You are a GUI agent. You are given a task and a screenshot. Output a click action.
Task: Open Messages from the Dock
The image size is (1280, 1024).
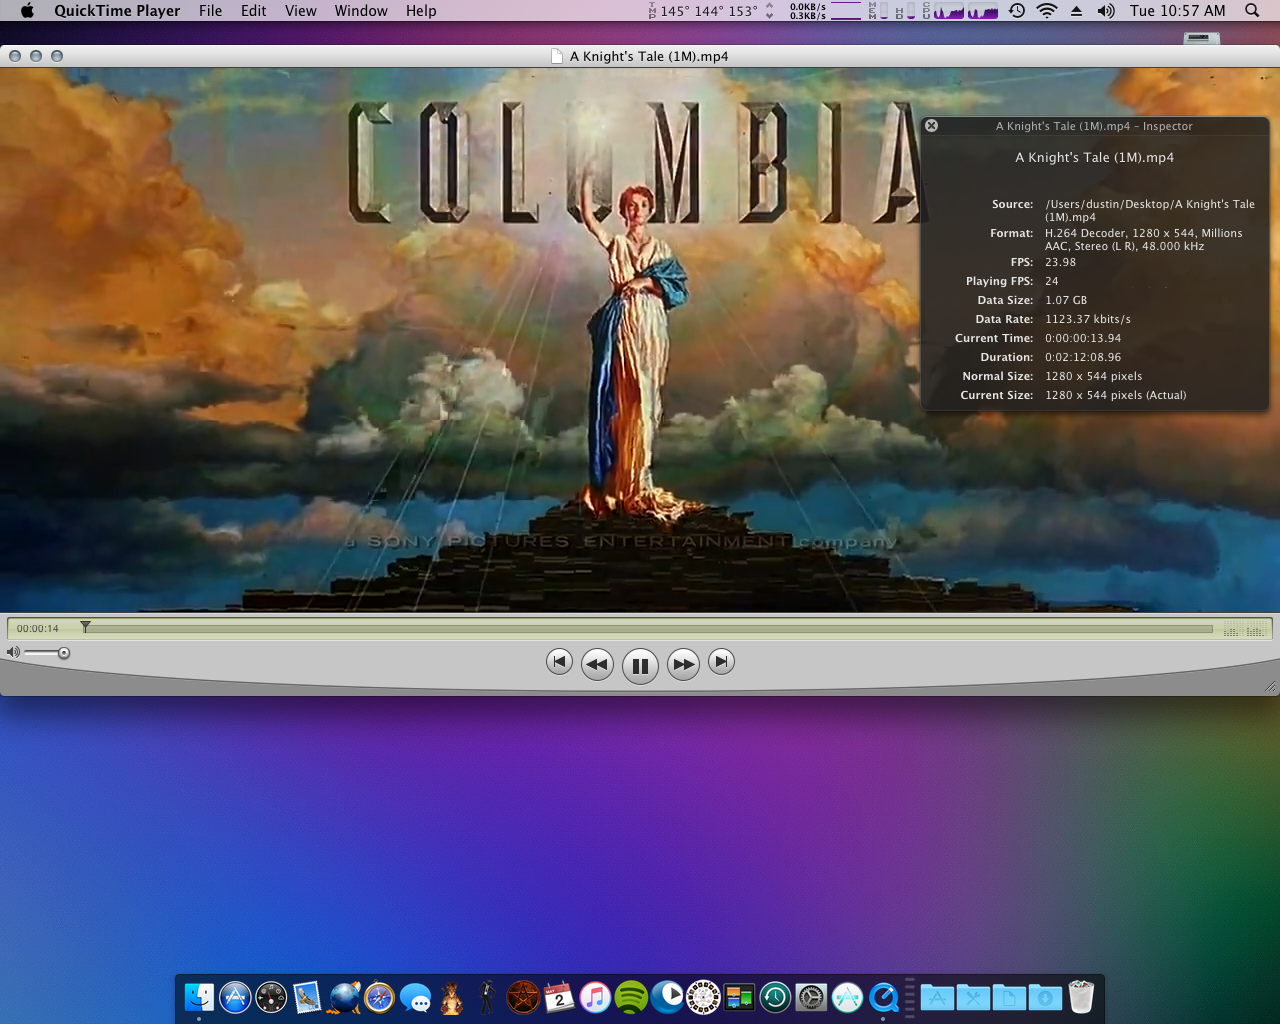tap(415, 997)
